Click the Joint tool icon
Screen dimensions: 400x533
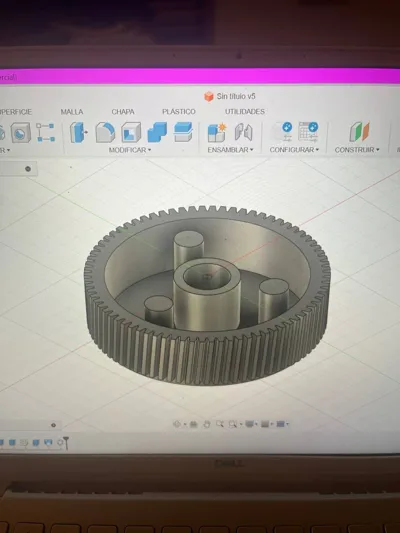(x=243, y=132)
